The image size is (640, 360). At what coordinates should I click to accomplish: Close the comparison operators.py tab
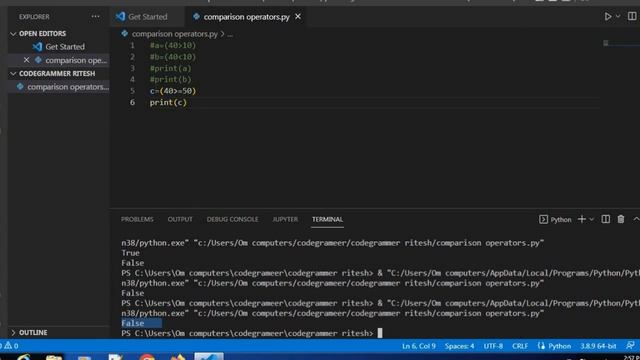click(x=298, y=17)
